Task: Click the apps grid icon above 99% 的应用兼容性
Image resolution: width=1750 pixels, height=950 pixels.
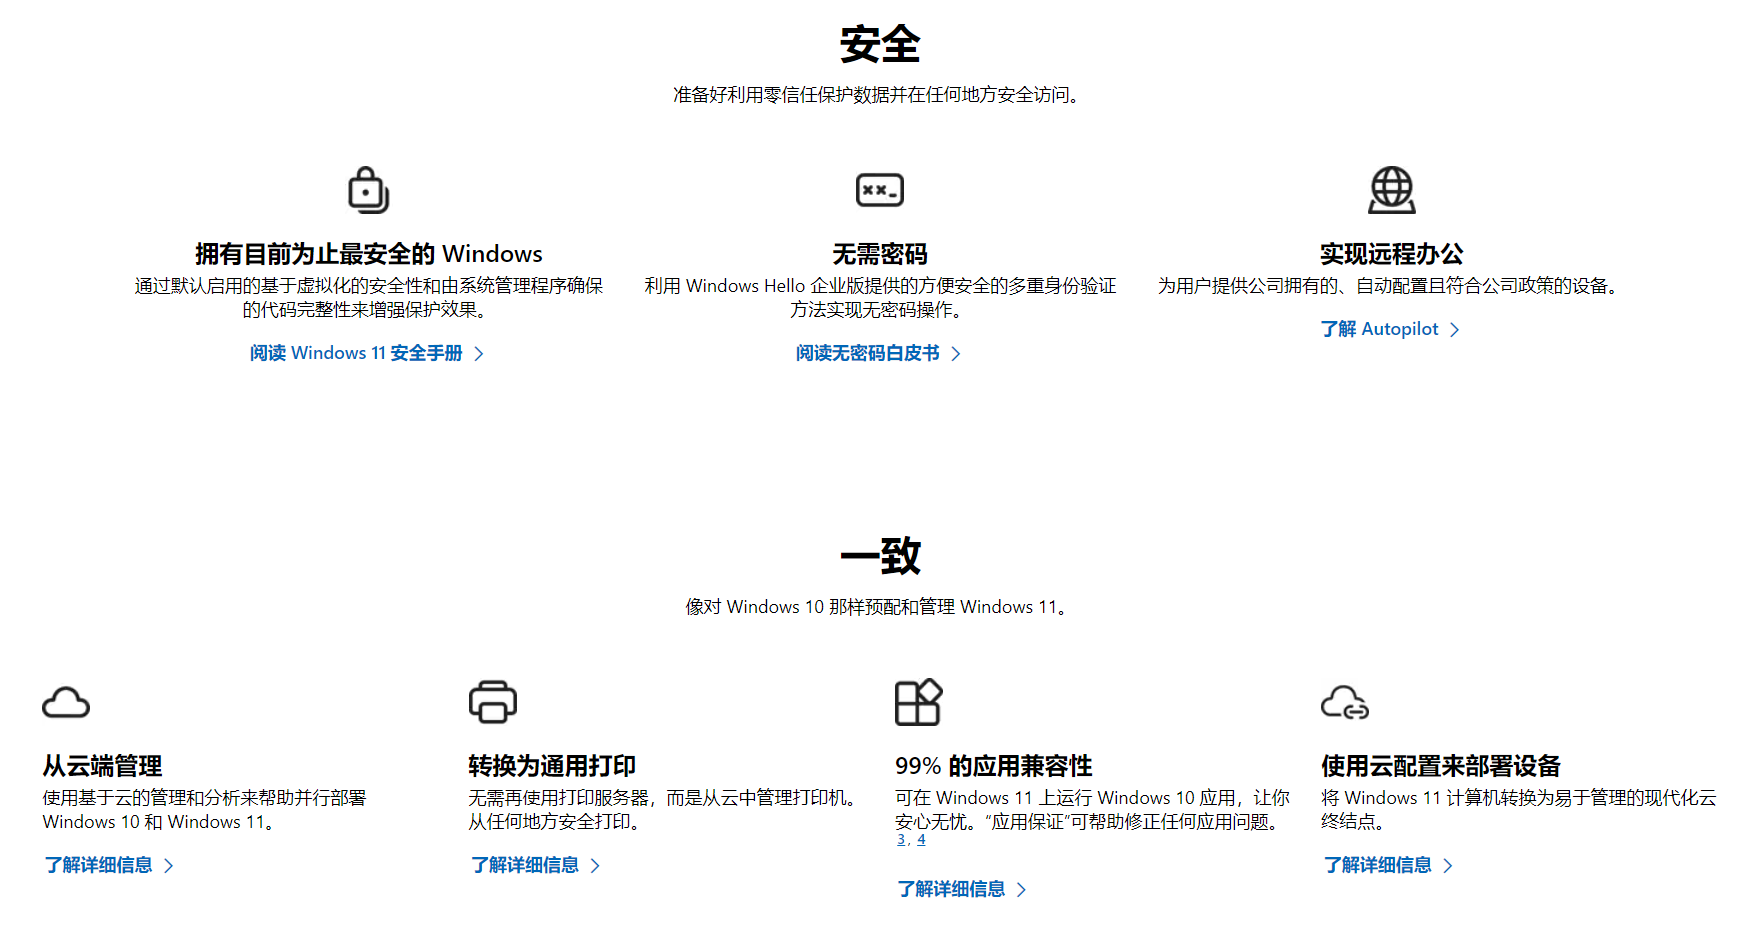Action: click(x=919, y=702)
